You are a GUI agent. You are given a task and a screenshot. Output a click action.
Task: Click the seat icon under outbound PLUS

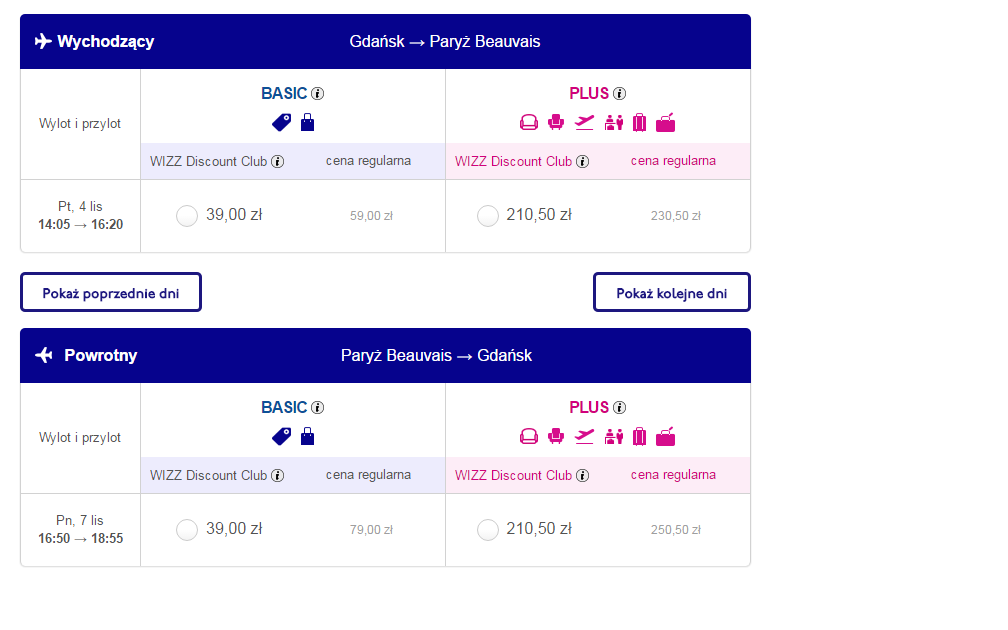[556, 122]
